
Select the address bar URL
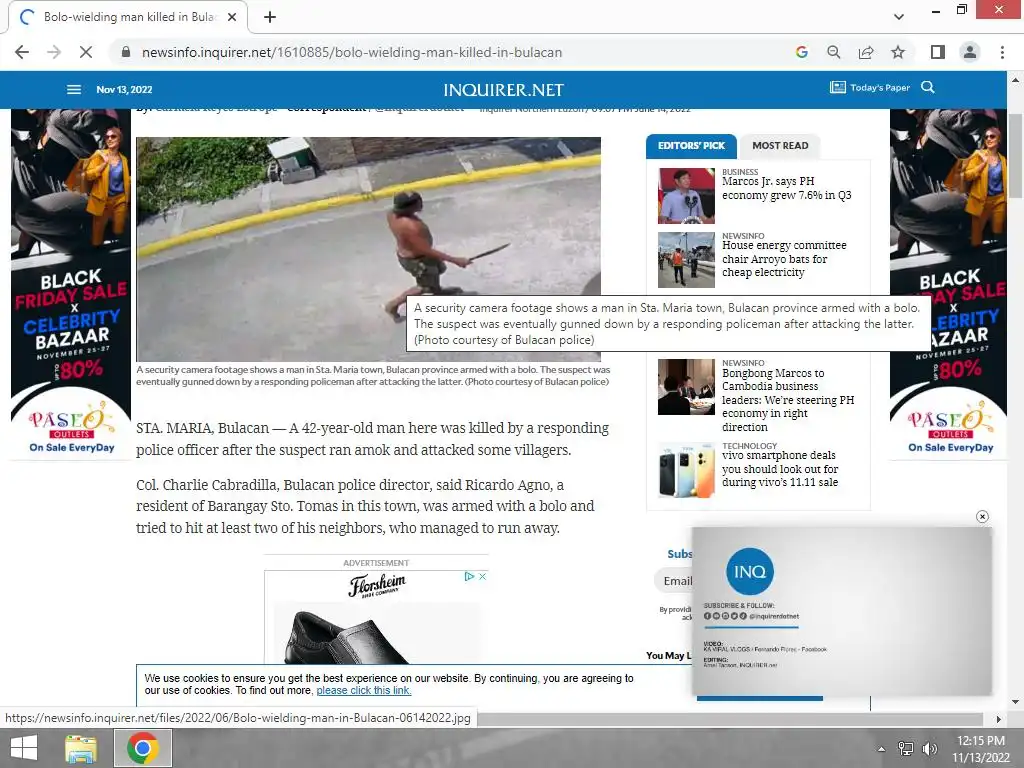tap(351, 52)
